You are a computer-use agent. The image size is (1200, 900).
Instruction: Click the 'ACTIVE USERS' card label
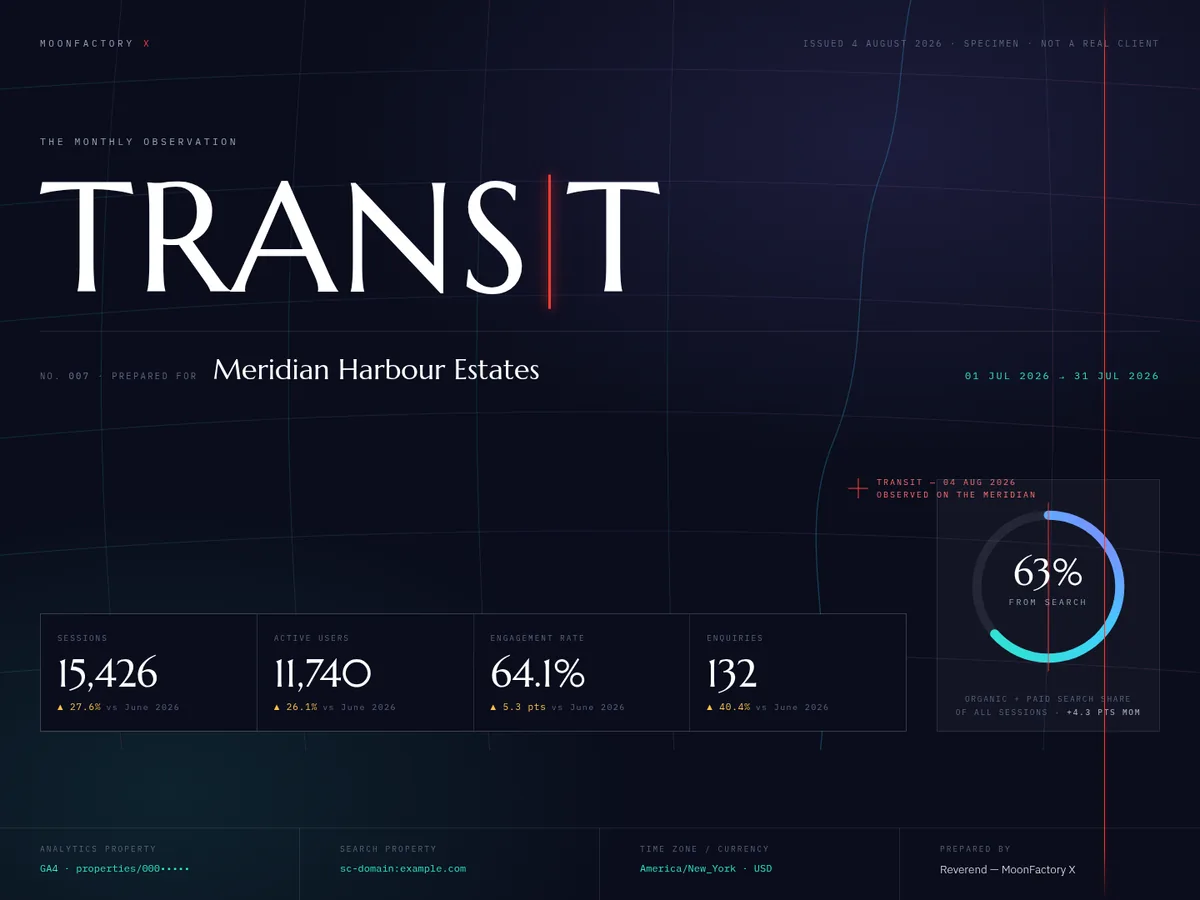click(312, 638)
